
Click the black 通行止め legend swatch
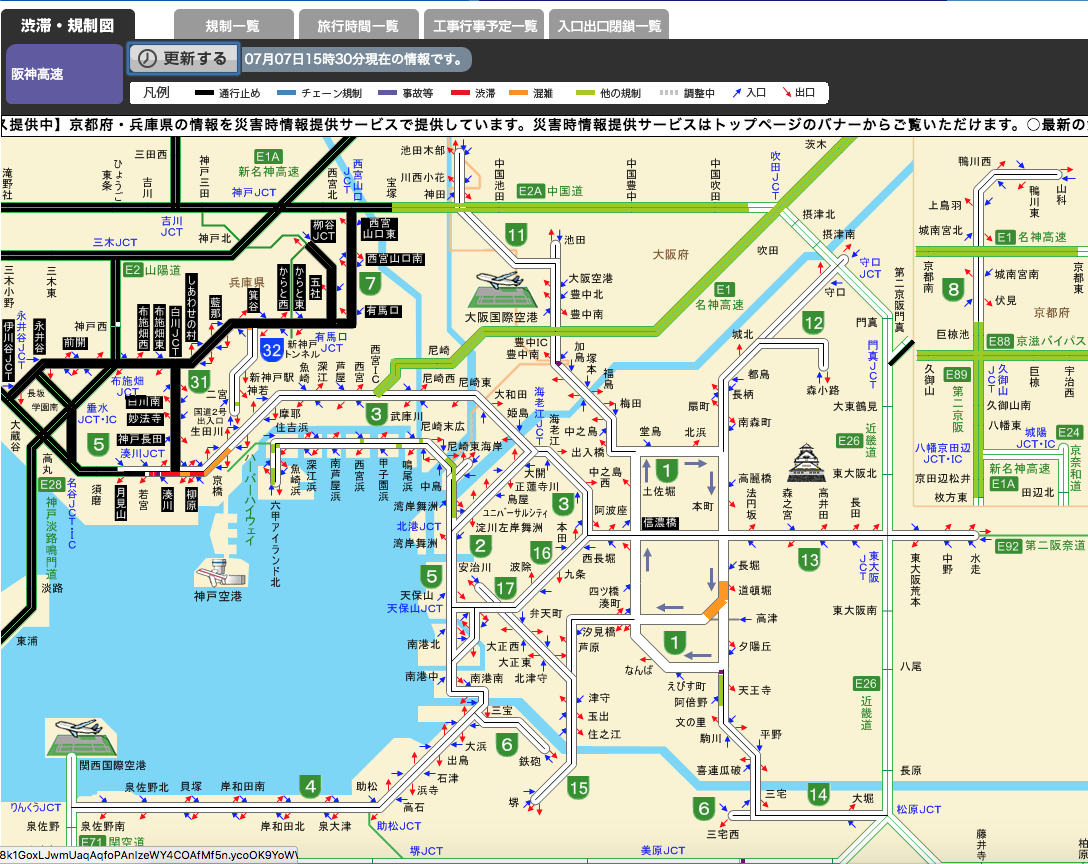click(x=217, y=93)
